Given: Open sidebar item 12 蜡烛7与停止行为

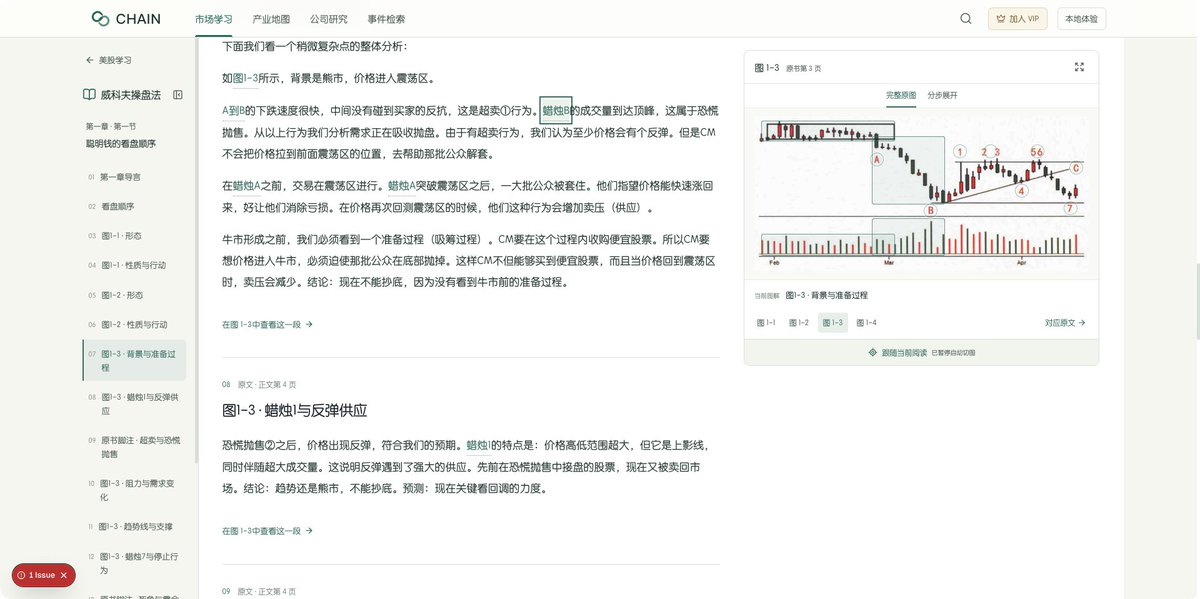Looking at the screenshot, I should (x=134, y=562).
